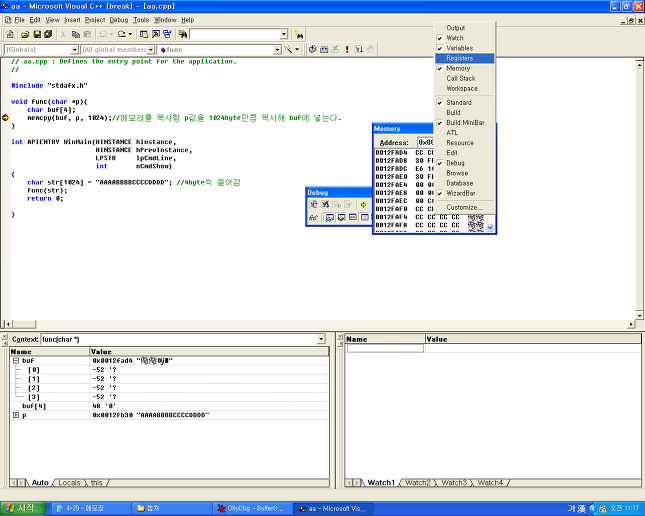The image size is (645, 516).
Task: Click the breakpoint marker beside memcpy line
Action: tap(5, 118)
